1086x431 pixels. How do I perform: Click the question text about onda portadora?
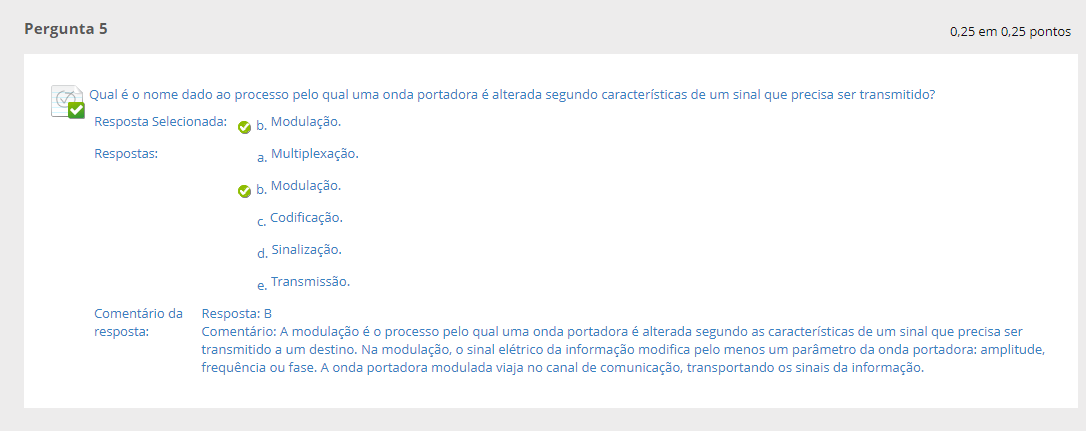tap(512, 95)
